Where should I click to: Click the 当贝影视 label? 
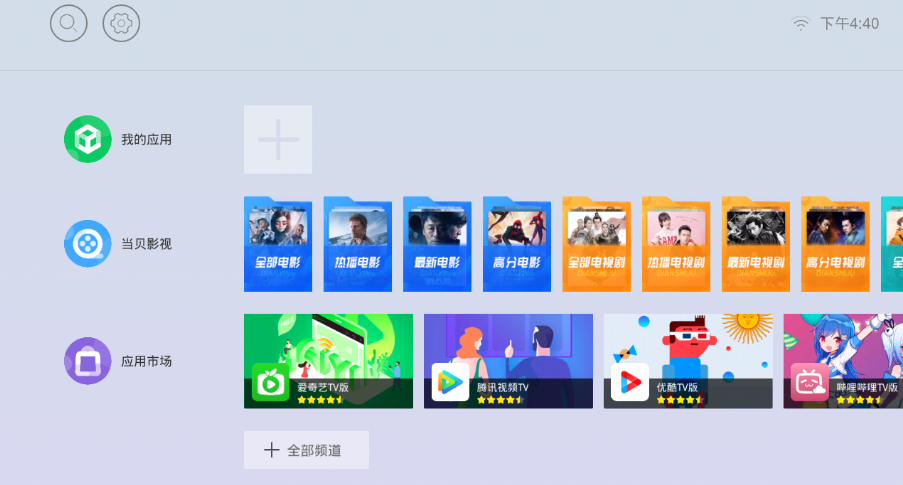146,244
